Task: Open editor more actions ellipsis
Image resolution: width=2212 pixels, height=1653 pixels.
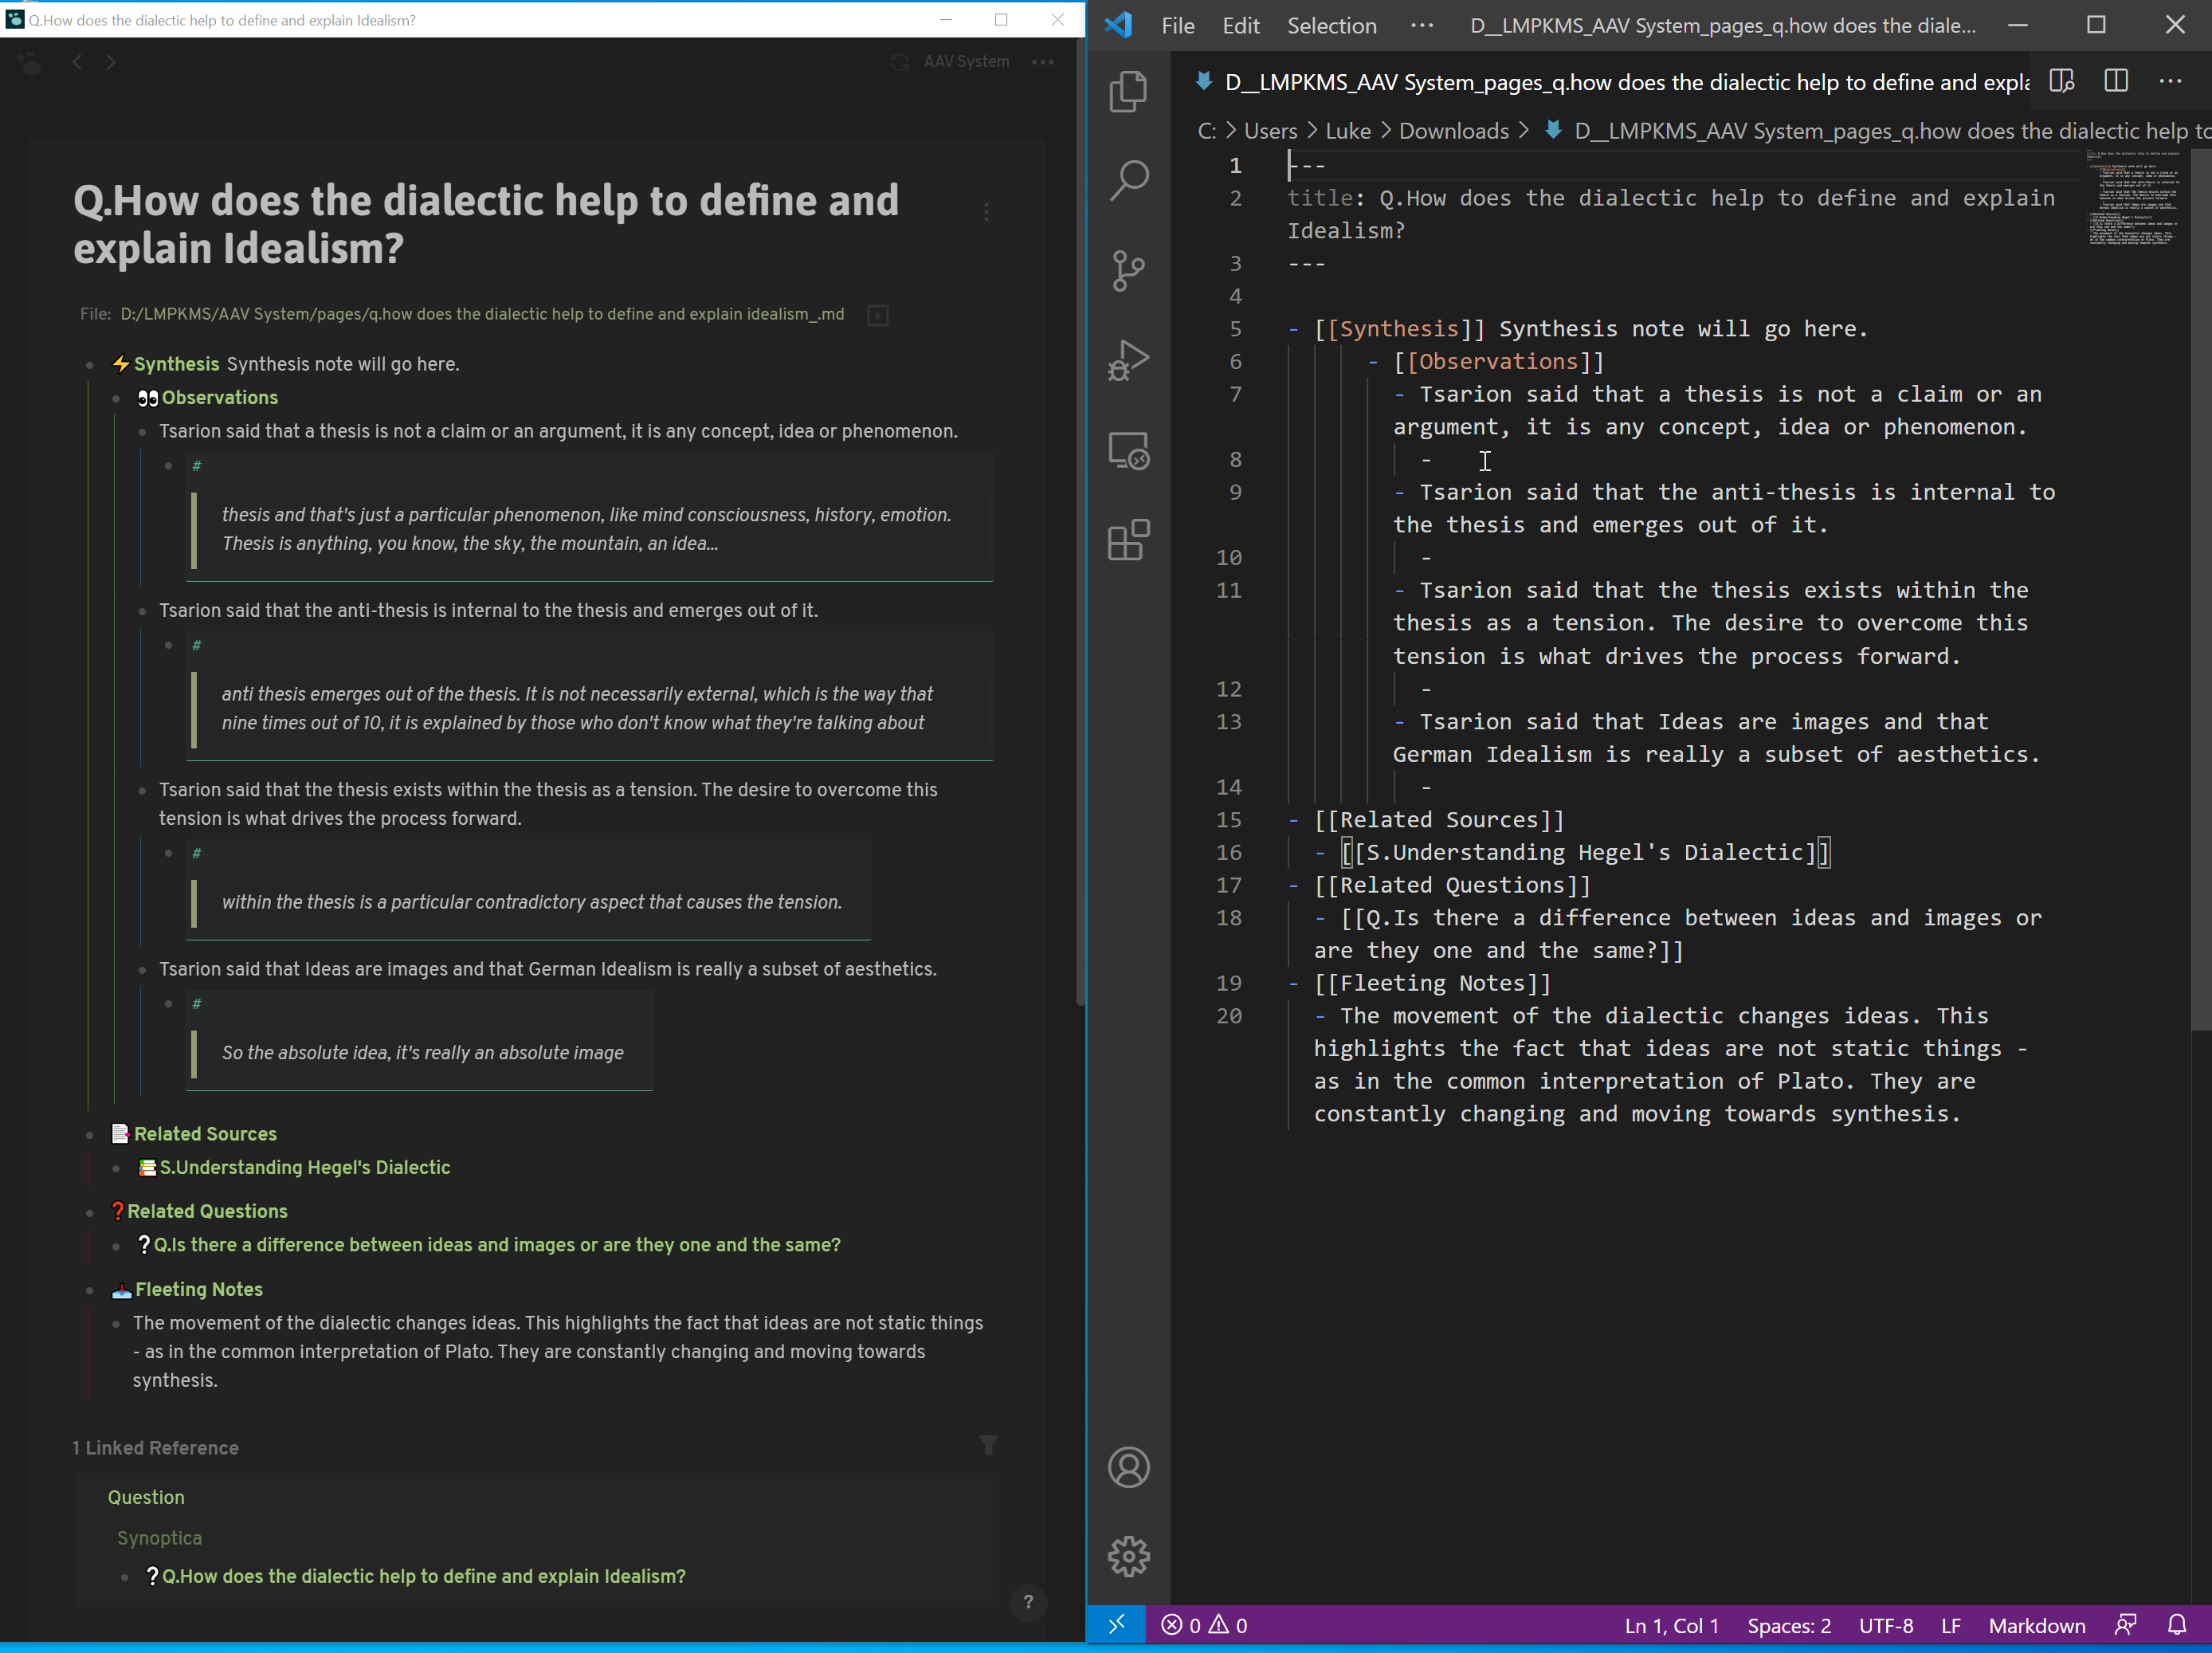Action: point(2169,81)
